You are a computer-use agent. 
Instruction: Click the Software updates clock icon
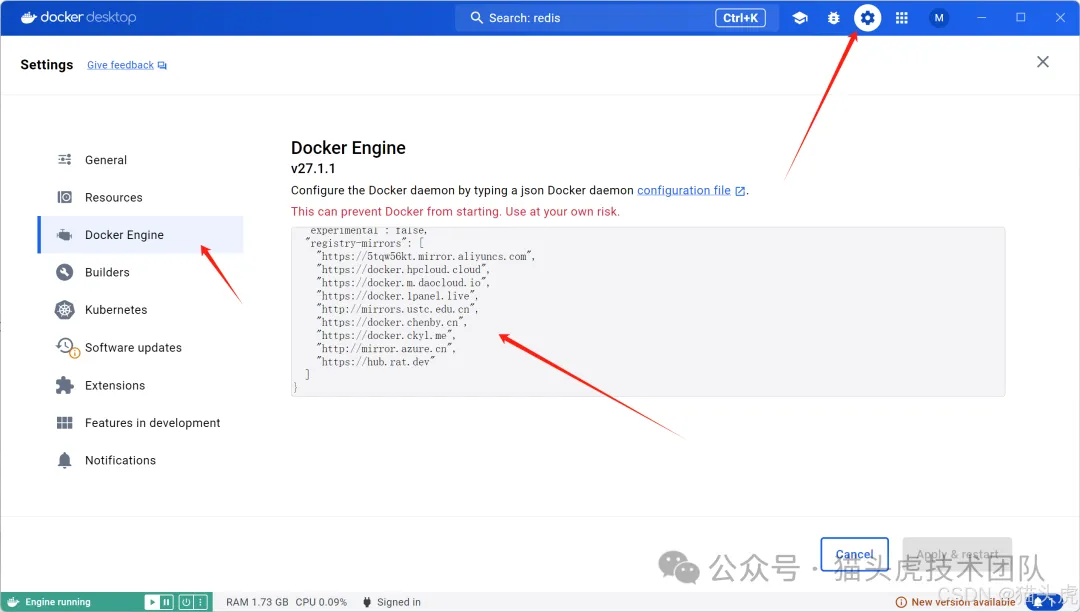pos(67,348)
